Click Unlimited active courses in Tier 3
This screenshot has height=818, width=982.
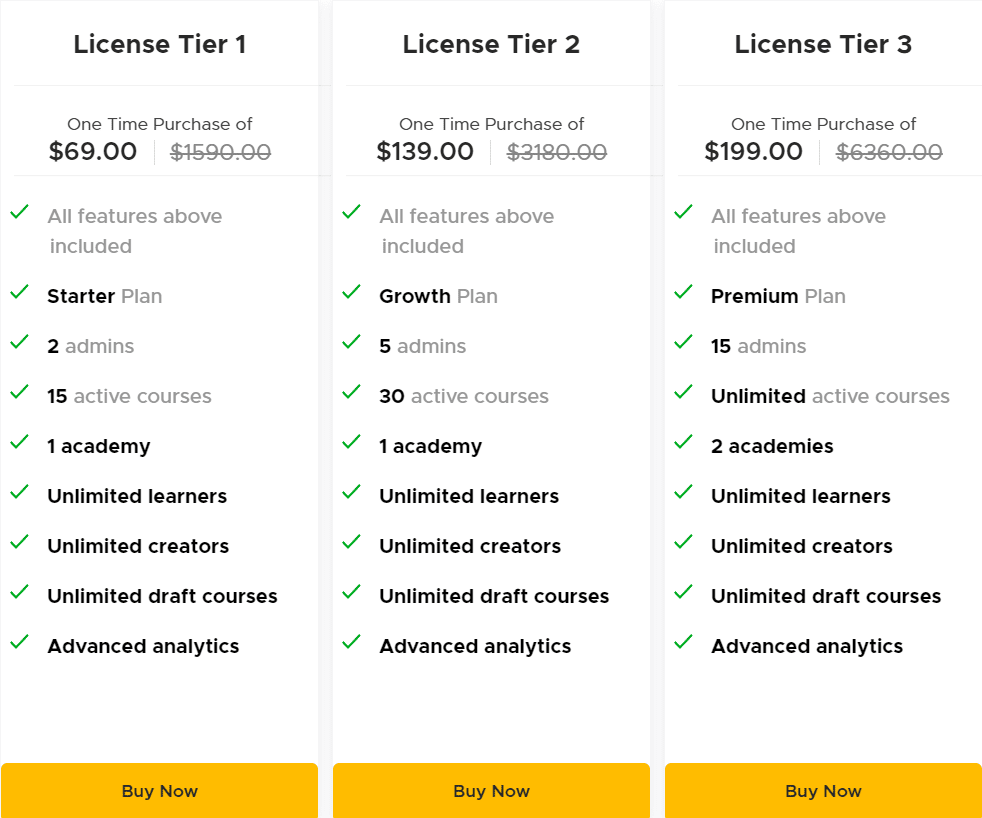point(830,396)
